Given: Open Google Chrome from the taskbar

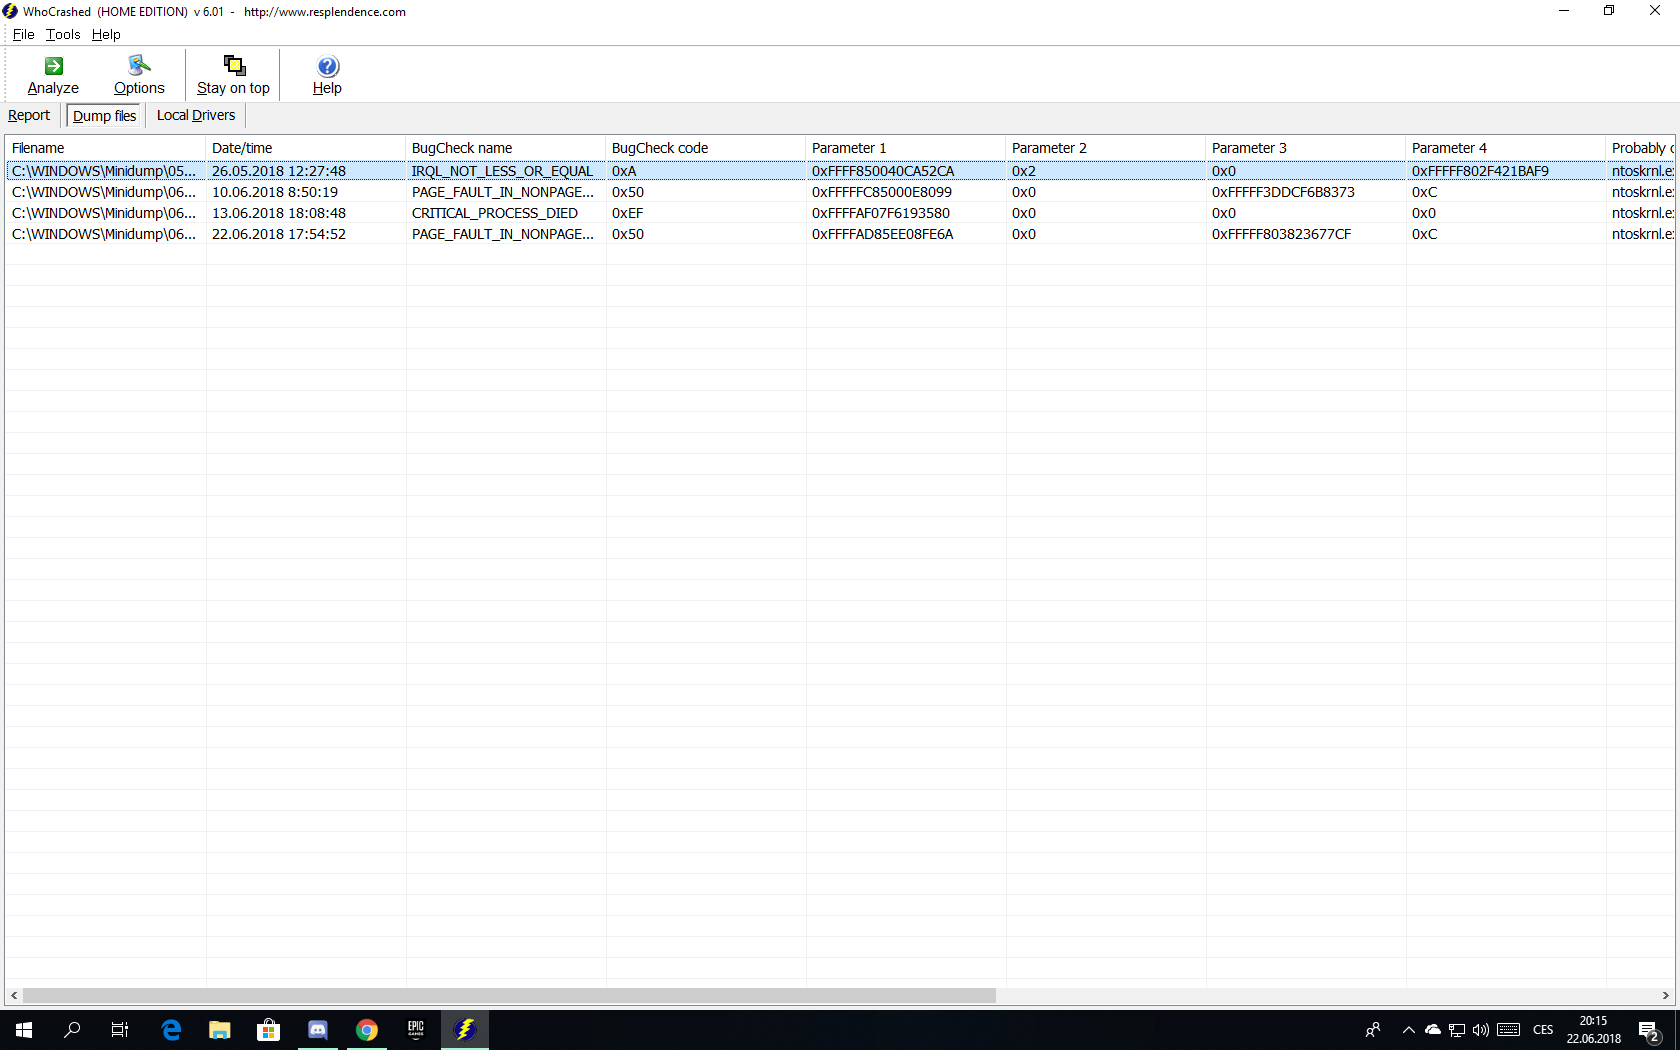Looking at the screenshot, I should 367,1030.
